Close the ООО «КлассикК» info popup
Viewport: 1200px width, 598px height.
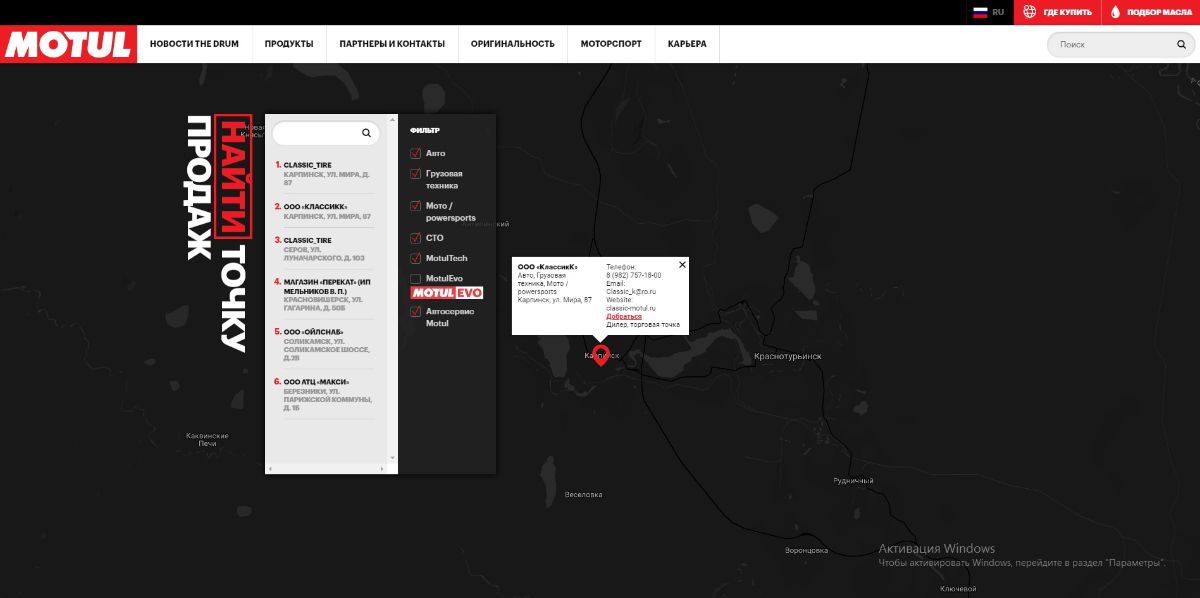[682, 265]
